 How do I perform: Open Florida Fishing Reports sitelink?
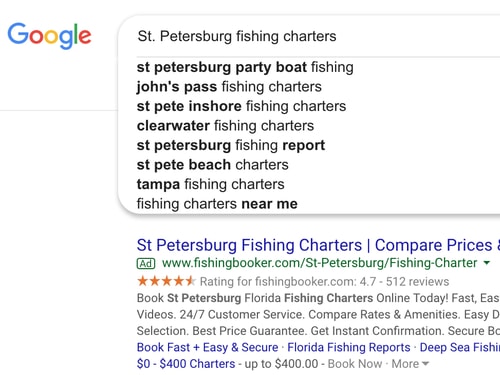click(349, 347)
